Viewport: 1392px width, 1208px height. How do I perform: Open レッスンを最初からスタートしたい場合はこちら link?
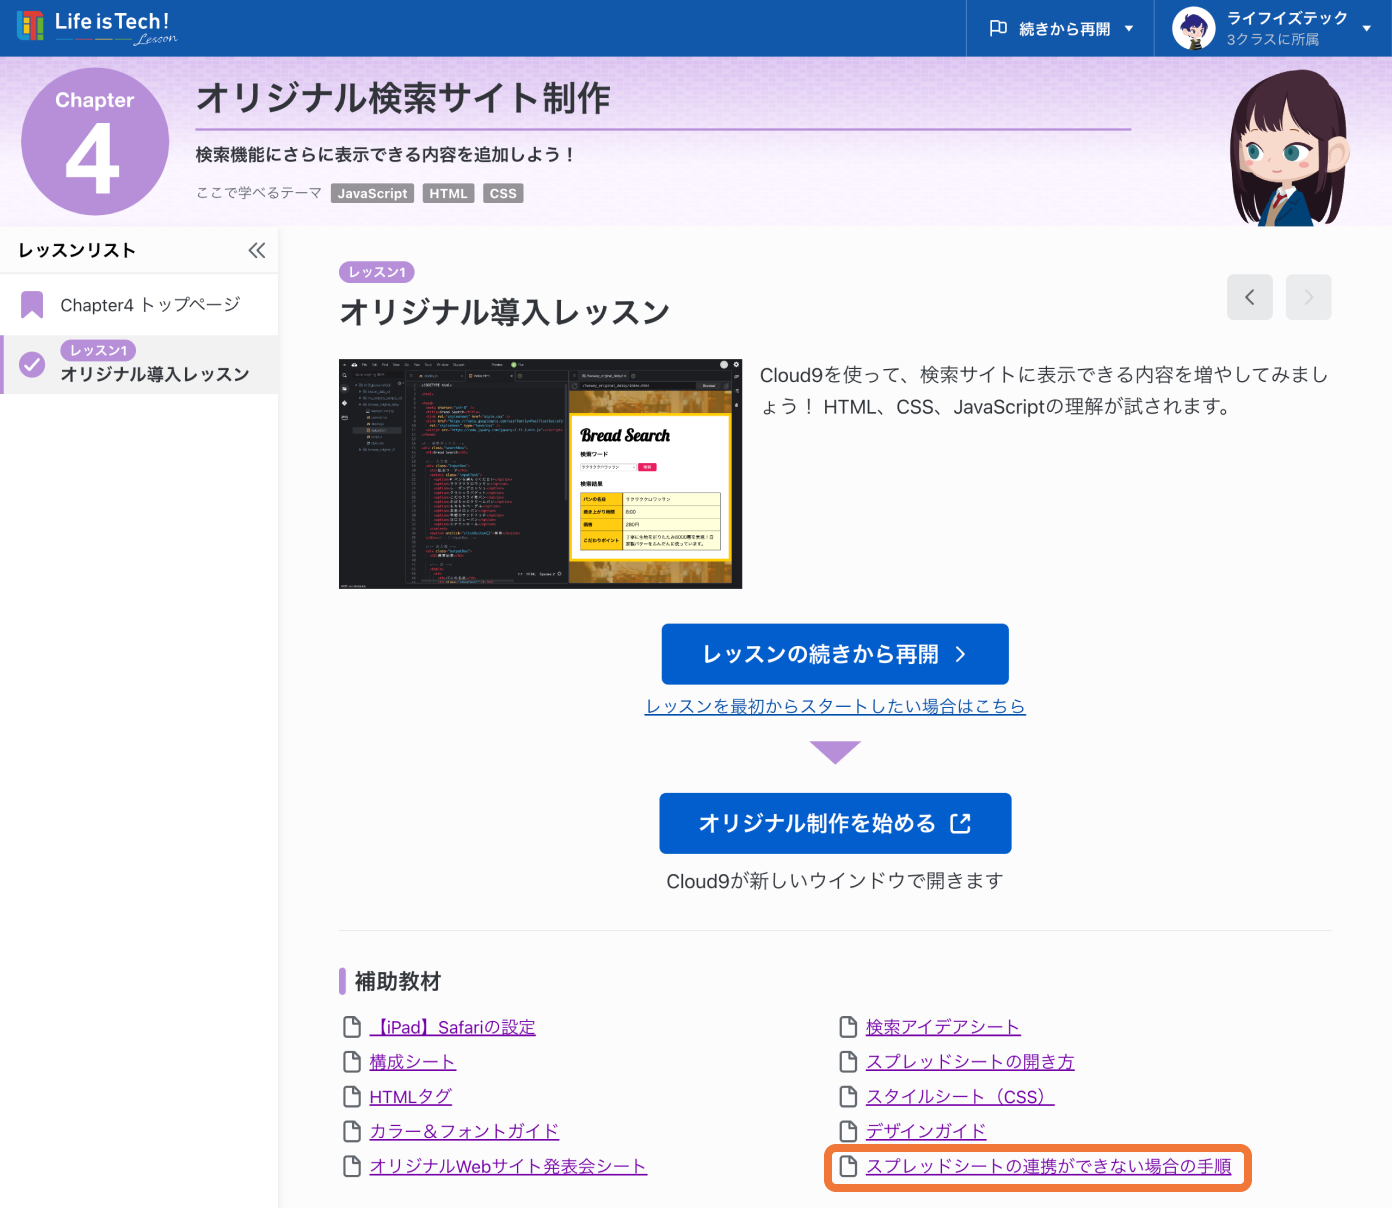click(835, 706)
